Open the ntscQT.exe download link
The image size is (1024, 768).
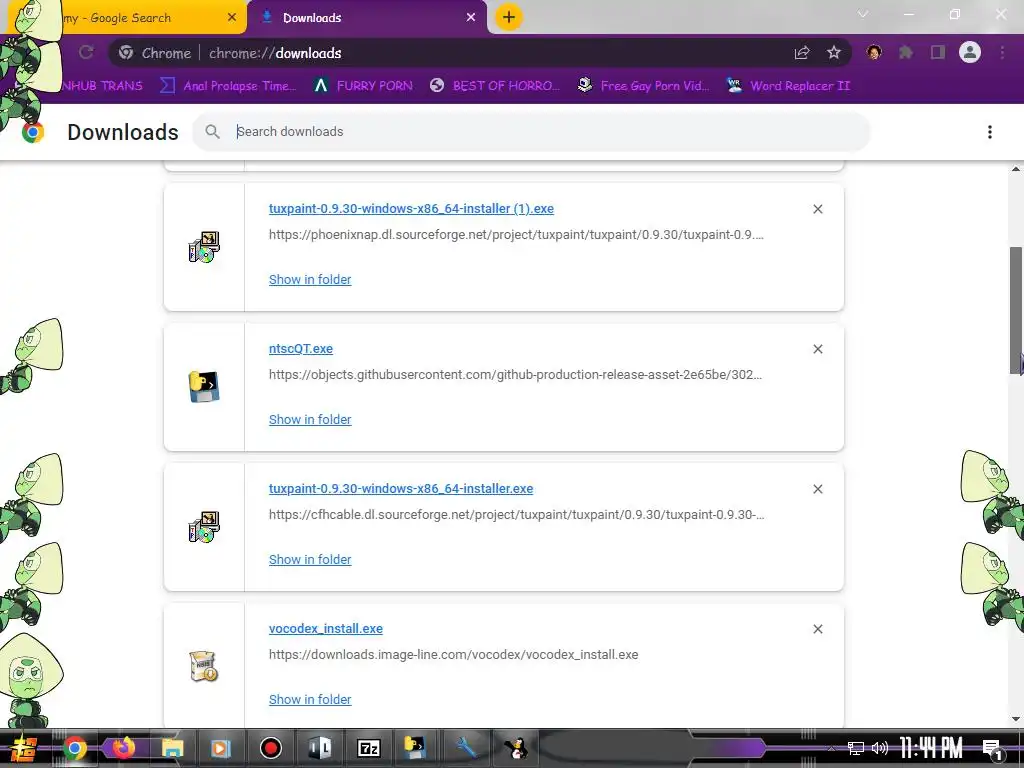pos(301,349)
